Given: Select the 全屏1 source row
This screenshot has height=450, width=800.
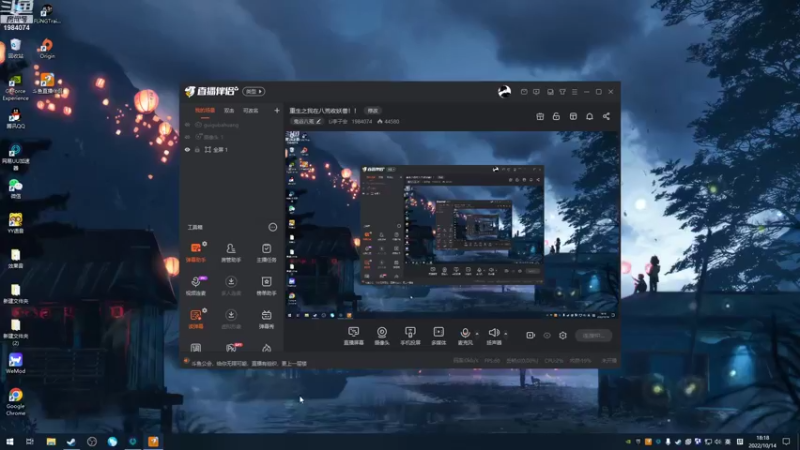Looking at the screenshot, I should coord(232,149).
